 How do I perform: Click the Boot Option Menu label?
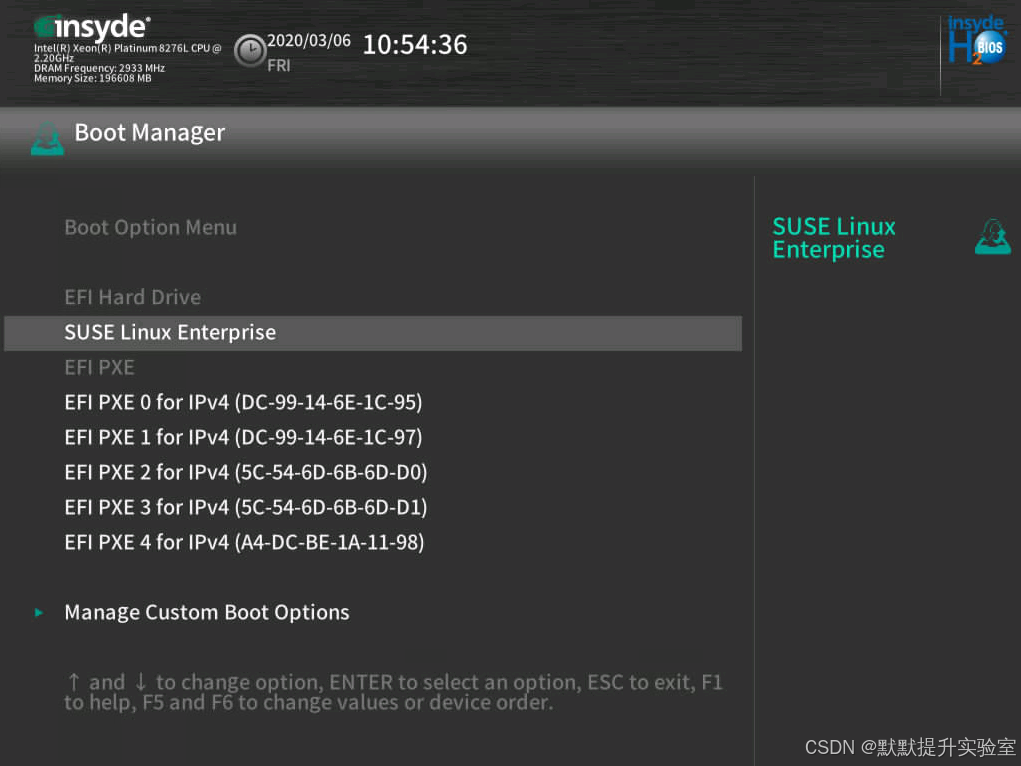pos(150,227)
